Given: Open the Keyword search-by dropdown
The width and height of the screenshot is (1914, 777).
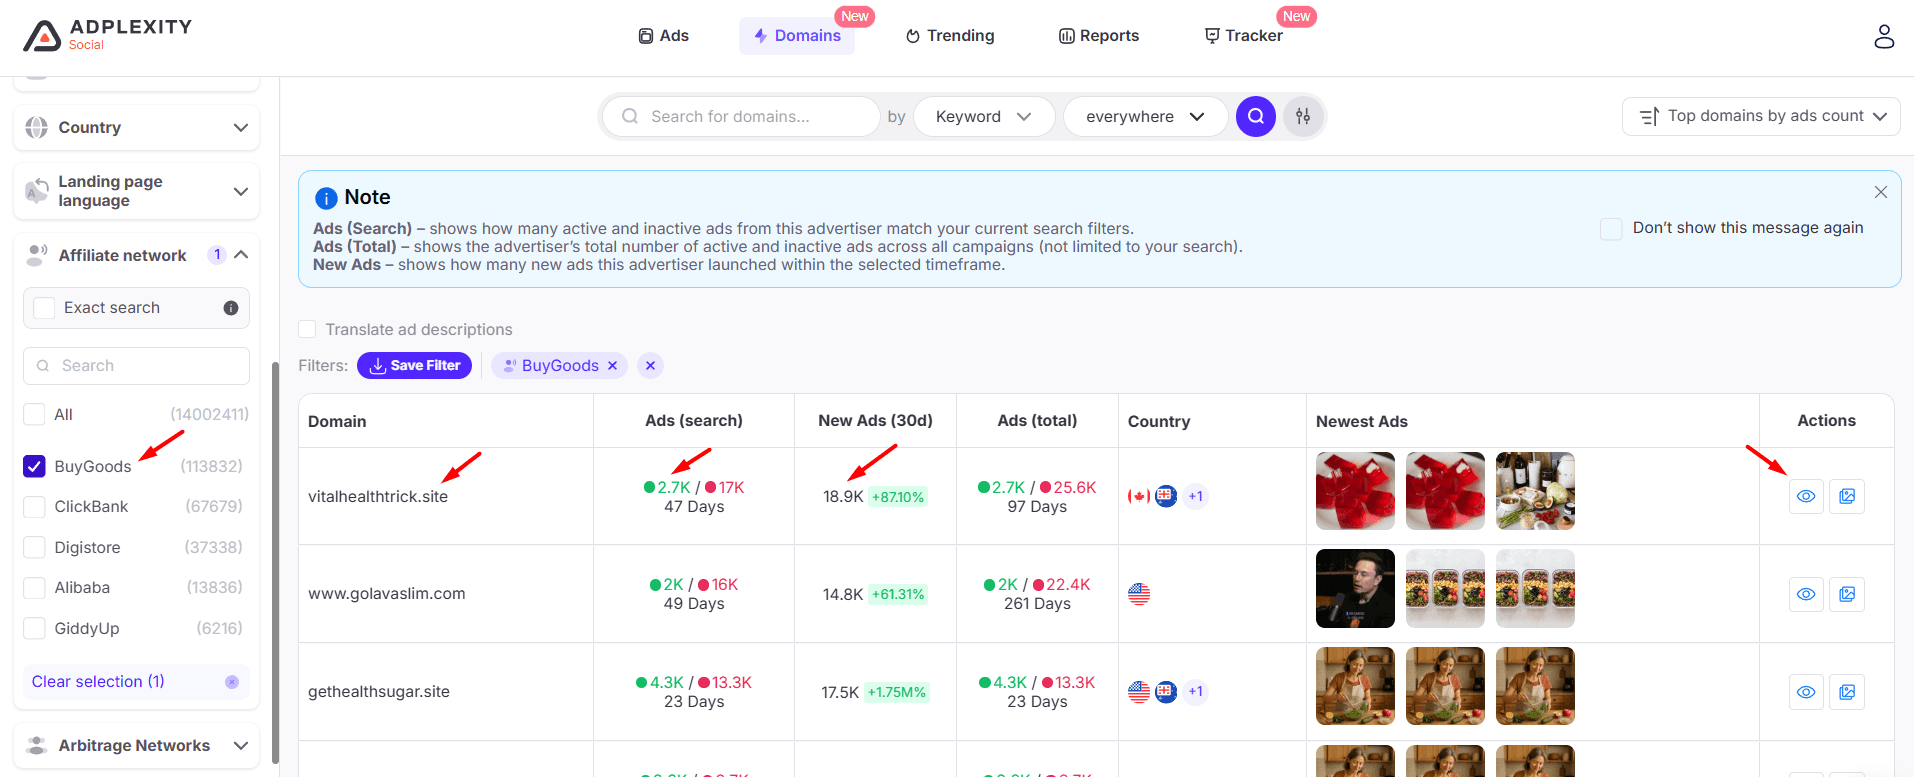Looking at the screenshot, I should [984, 116].
